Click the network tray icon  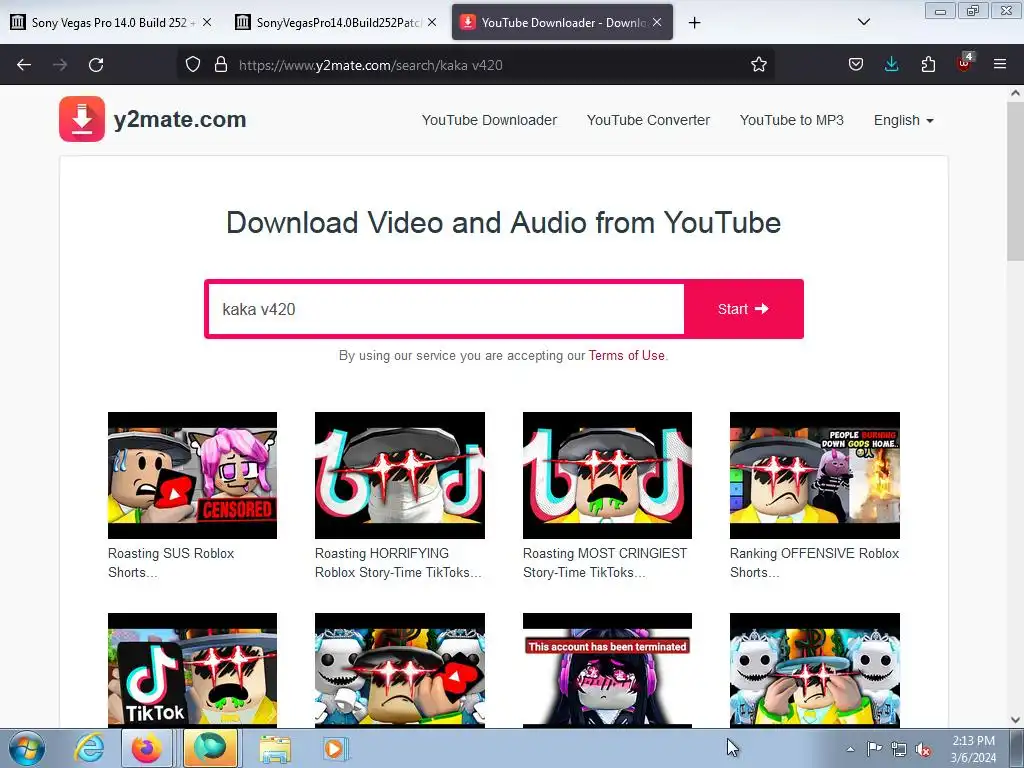coord(899,750)
